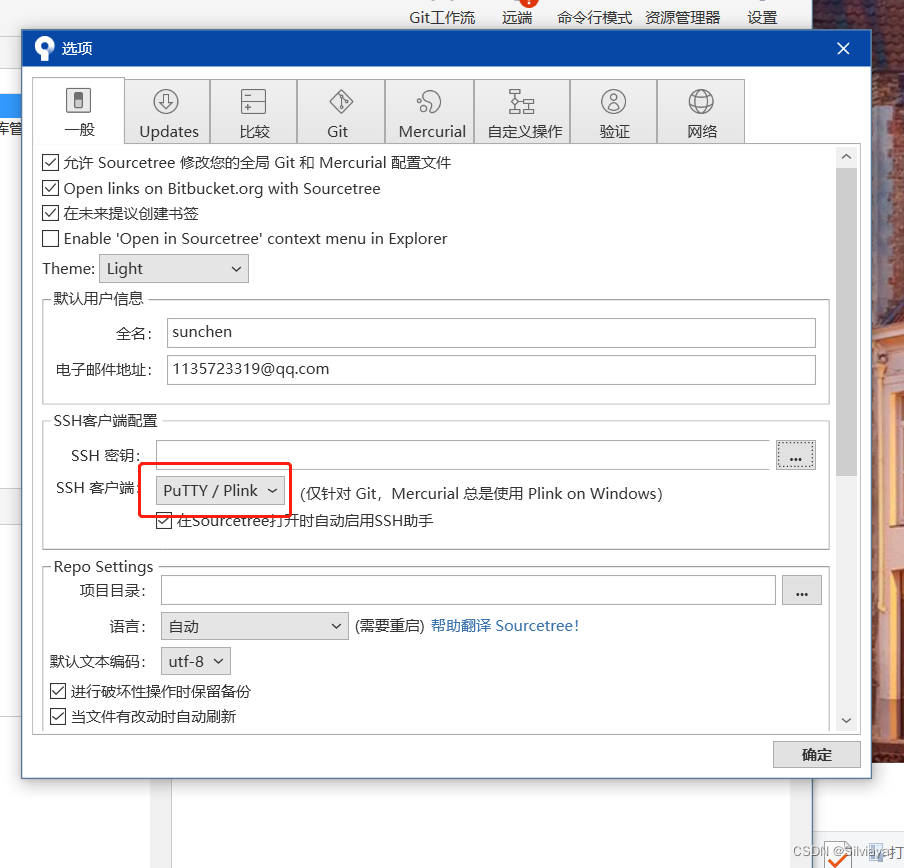The height and width of the screenshot is (868, 904).
Task: Open the 一般 (General) tab
Action: (x=78, y=111)
